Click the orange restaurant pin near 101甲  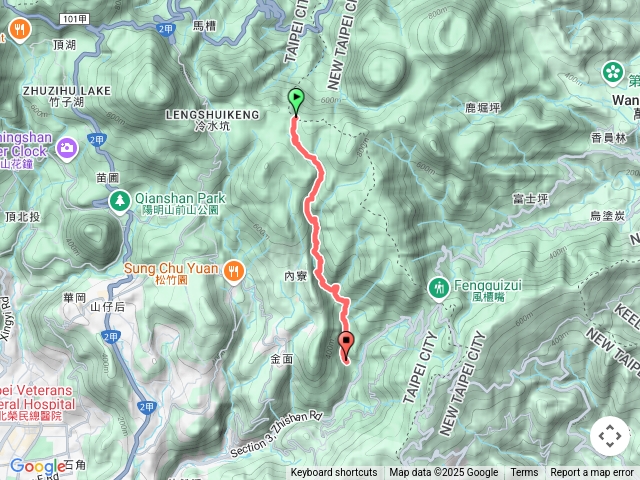[19, 30]
